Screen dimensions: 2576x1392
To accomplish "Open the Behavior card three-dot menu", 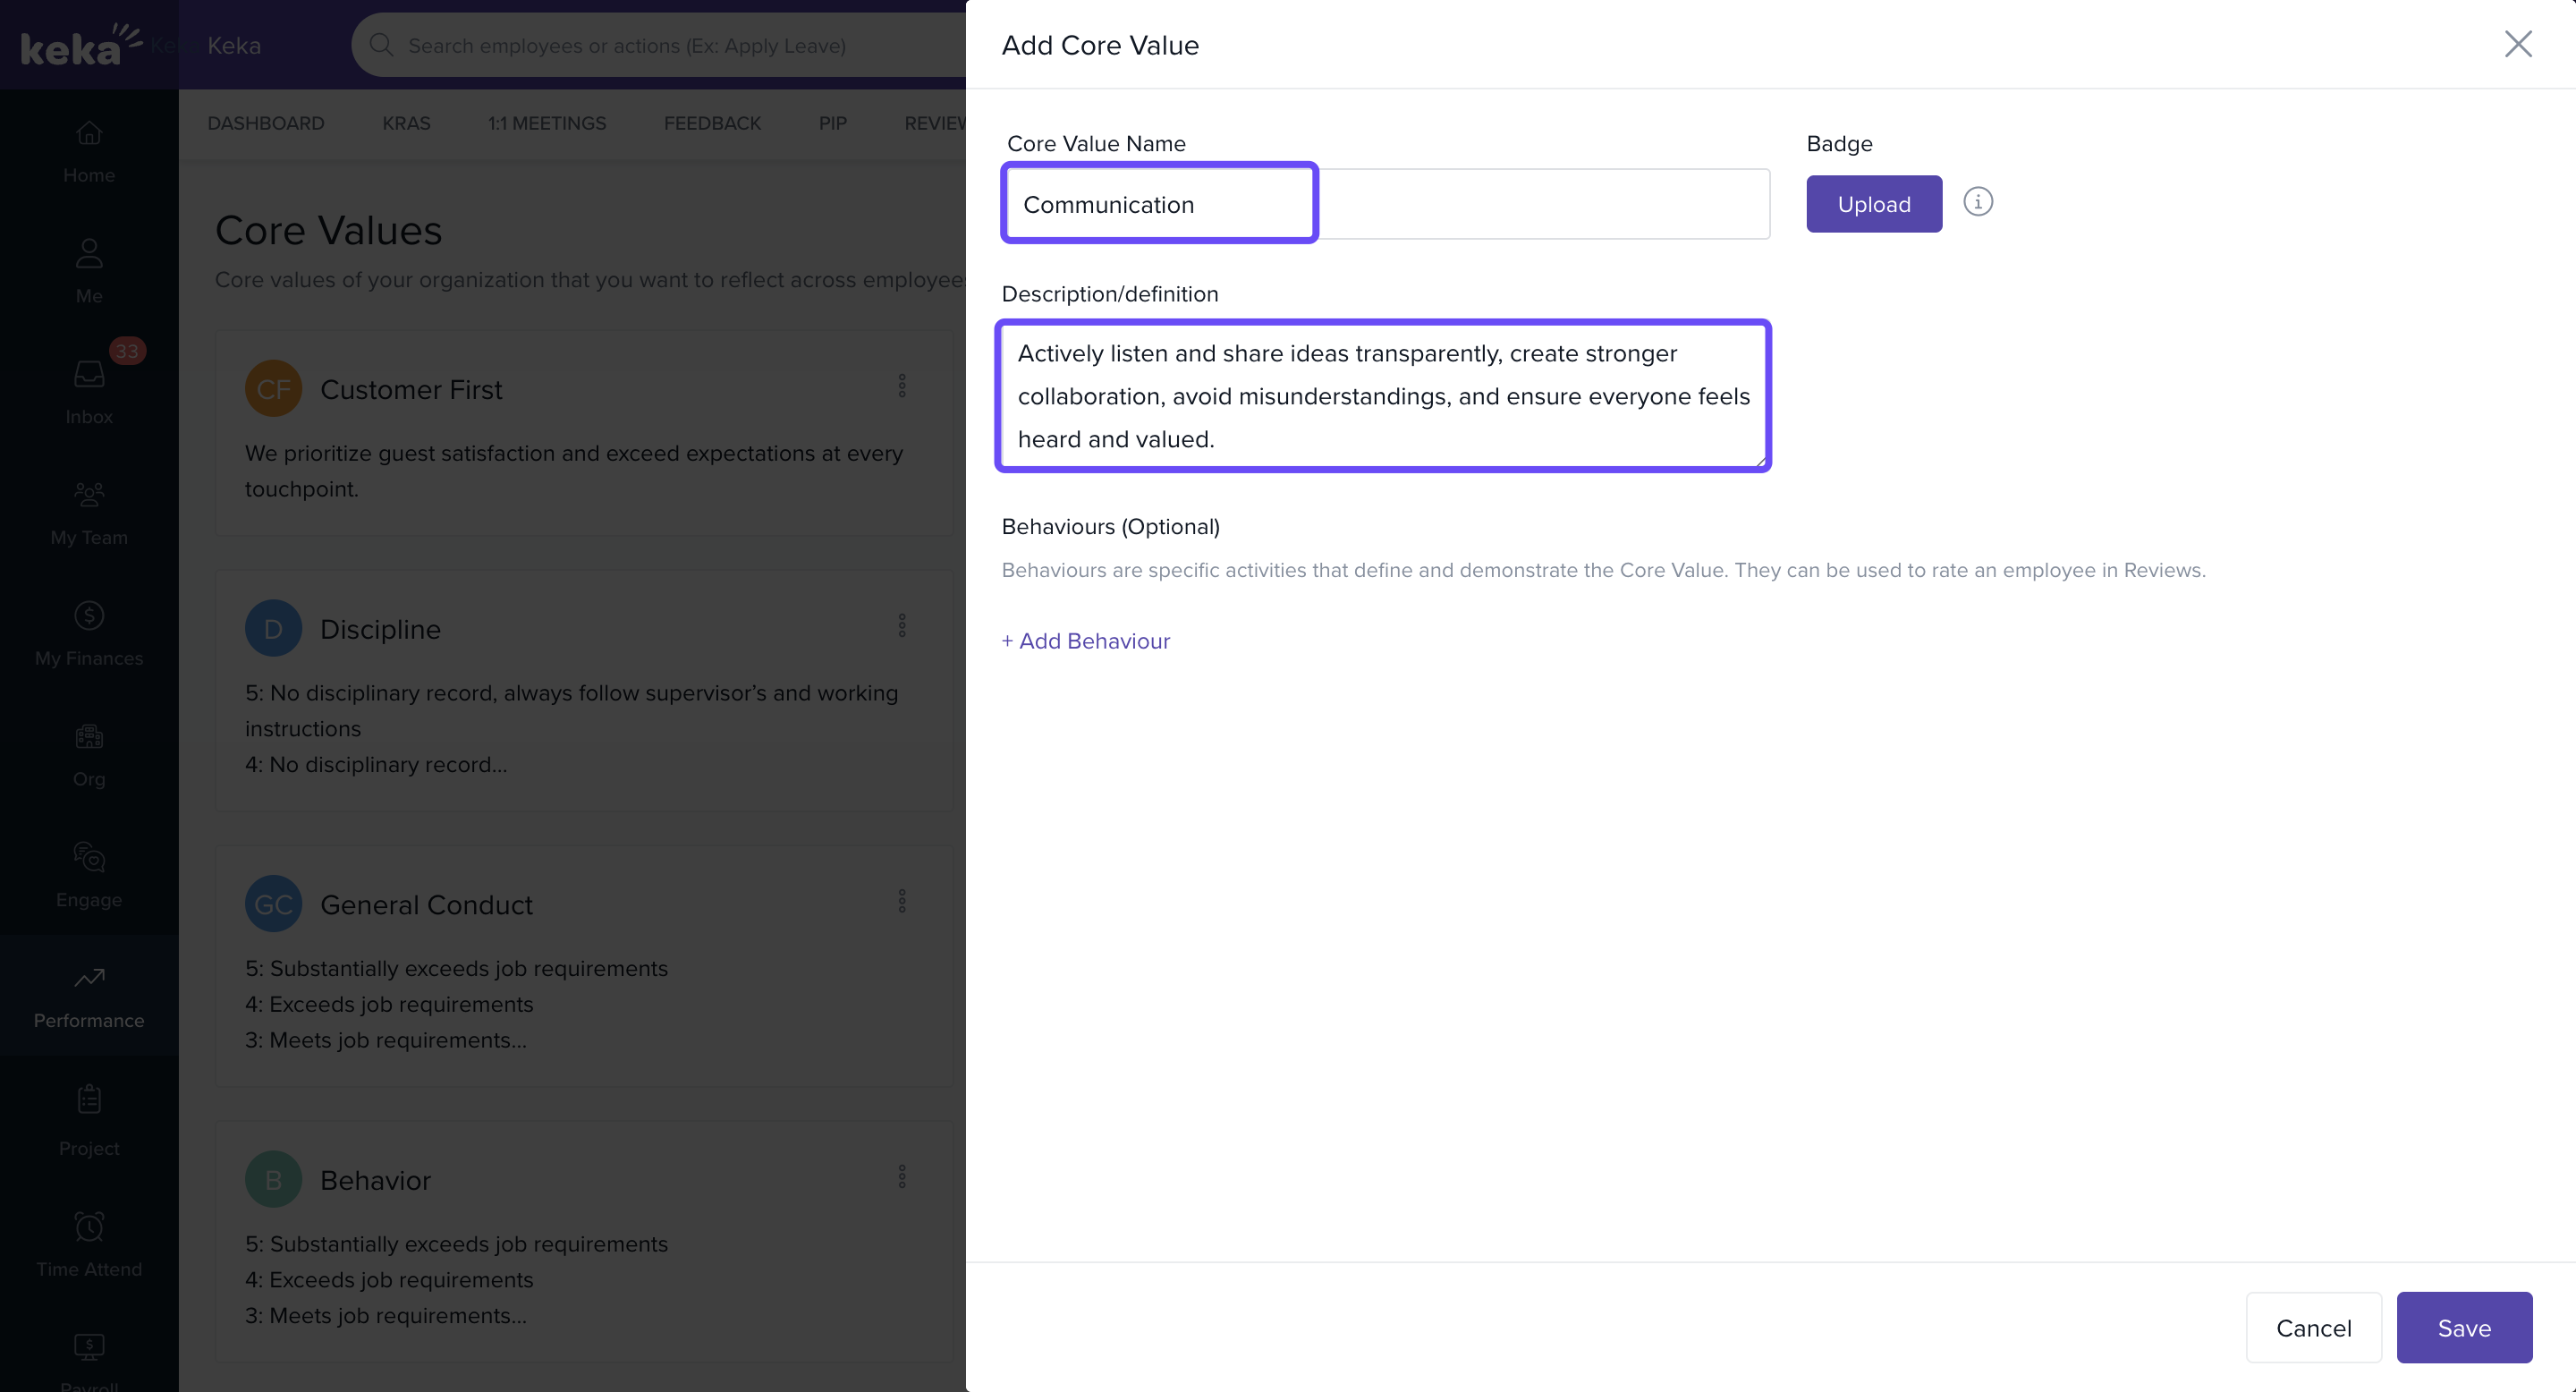I will 902,1177.
